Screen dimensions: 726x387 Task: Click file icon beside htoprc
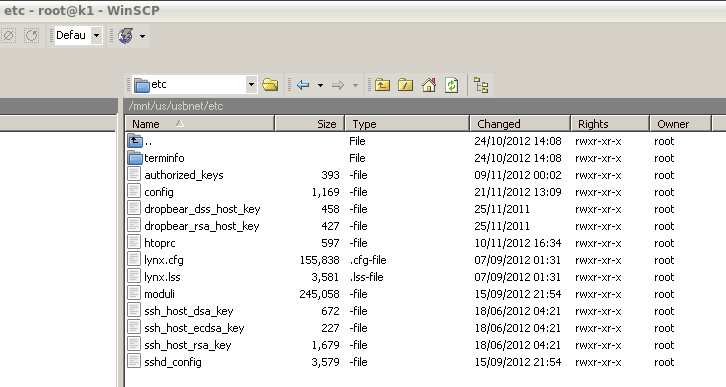(x=134, y=243)
